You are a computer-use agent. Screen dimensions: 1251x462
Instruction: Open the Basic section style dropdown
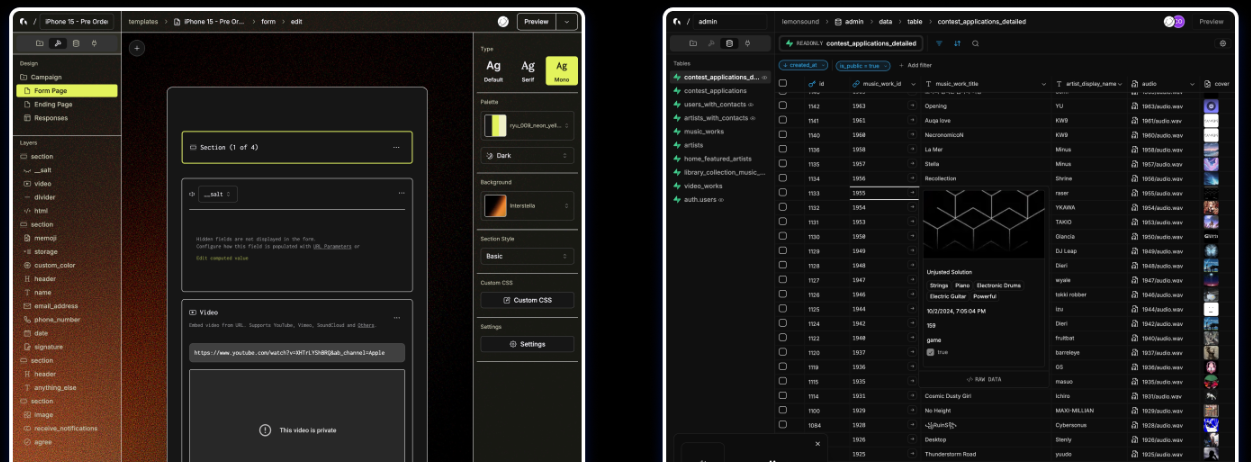tap(527, 256)
